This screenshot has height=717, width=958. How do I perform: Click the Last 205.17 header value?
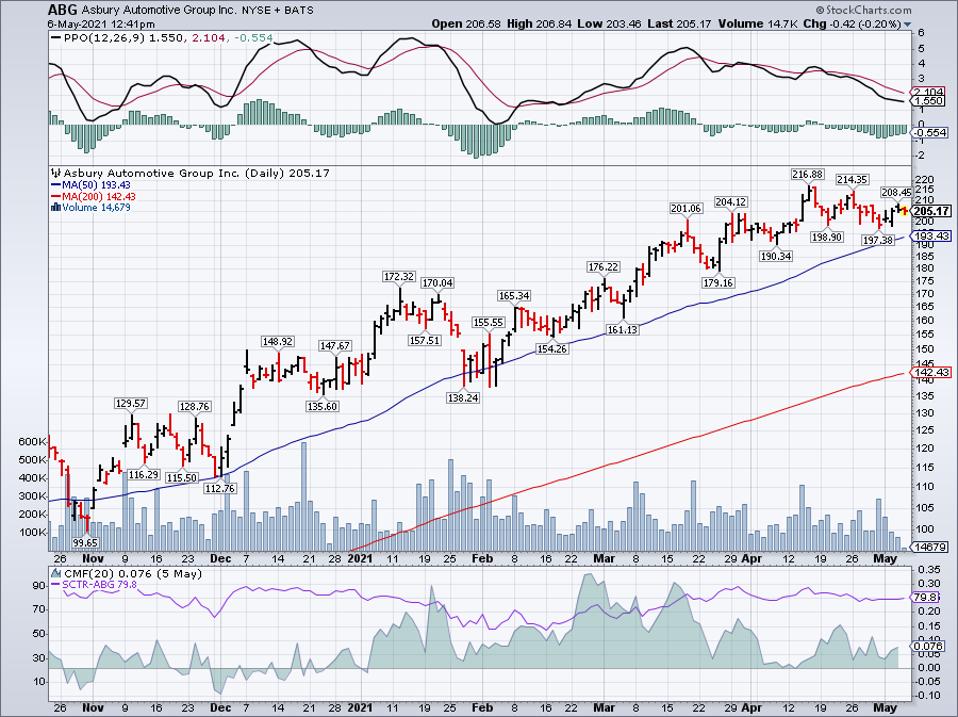(x=680, y=24)
